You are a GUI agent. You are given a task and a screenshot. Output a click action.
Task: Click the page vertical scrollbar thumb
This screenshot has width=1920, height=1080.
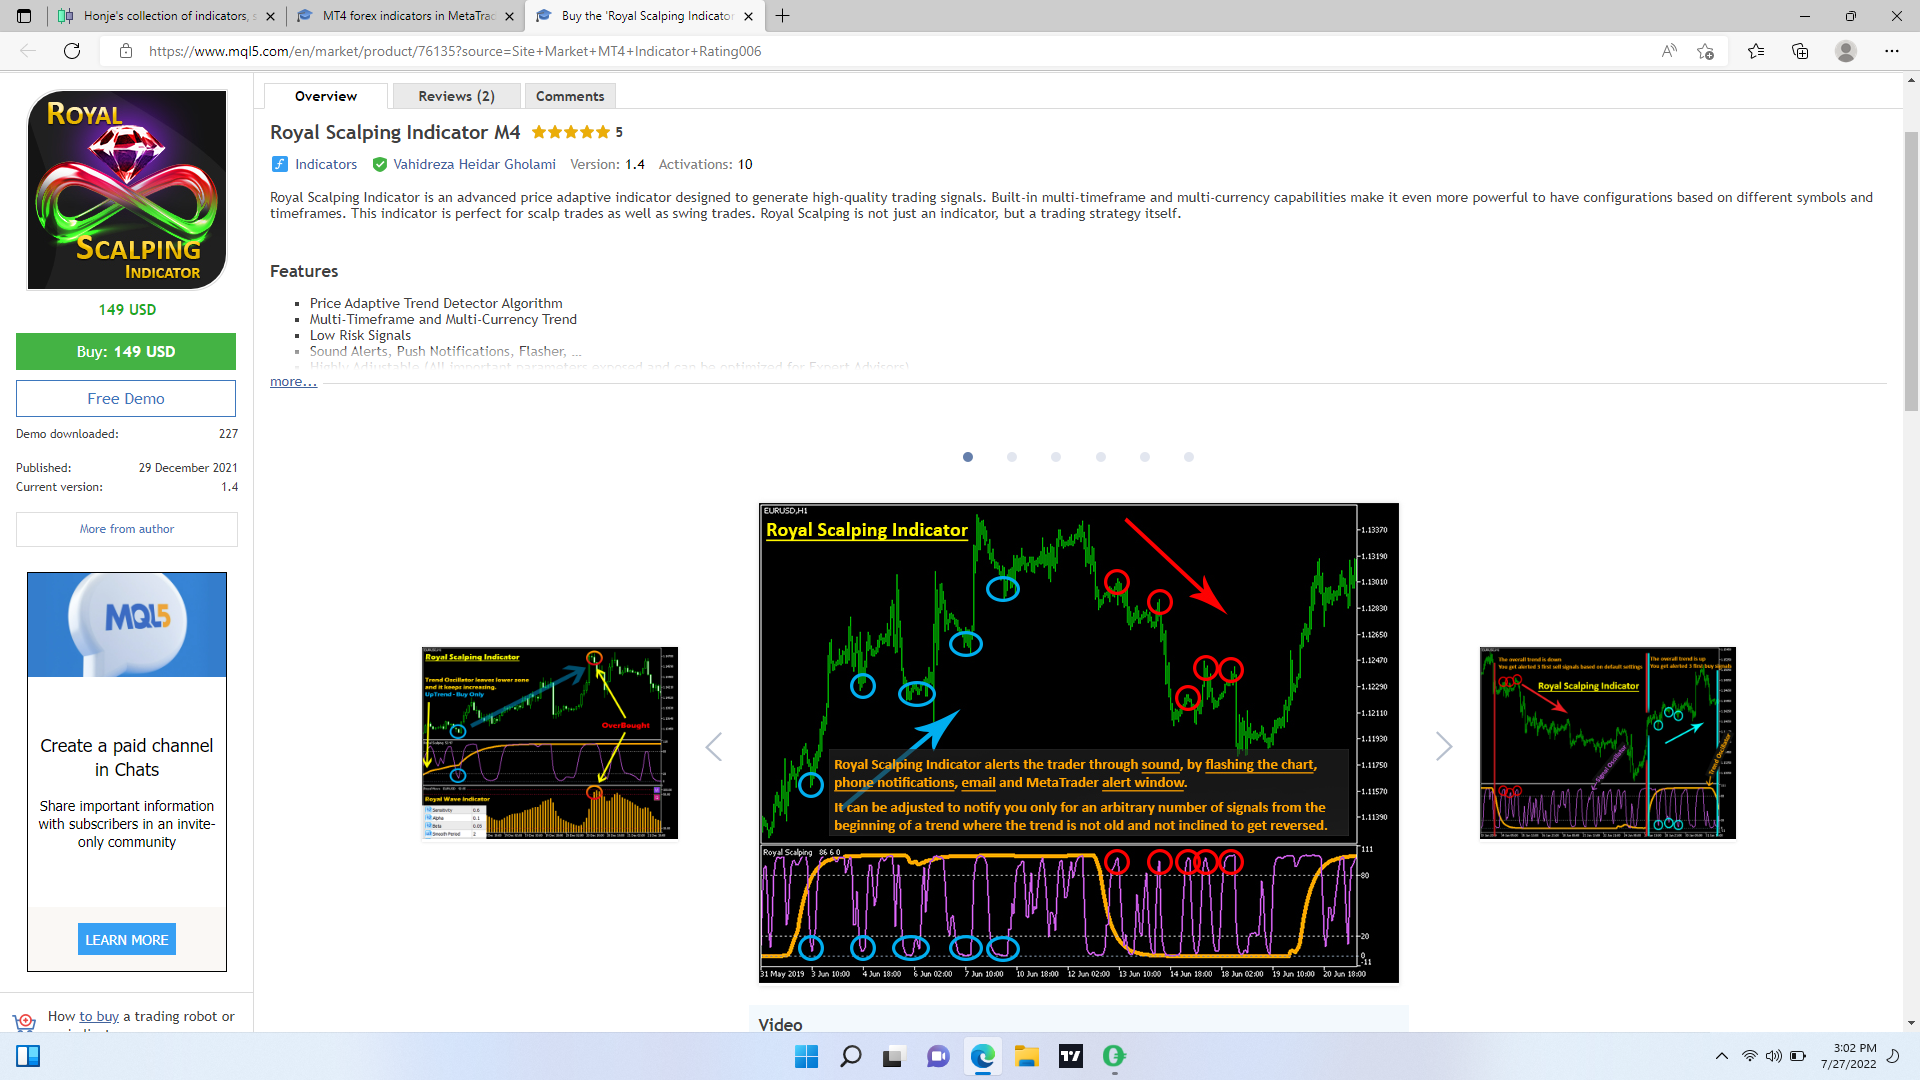[1911, 270]
